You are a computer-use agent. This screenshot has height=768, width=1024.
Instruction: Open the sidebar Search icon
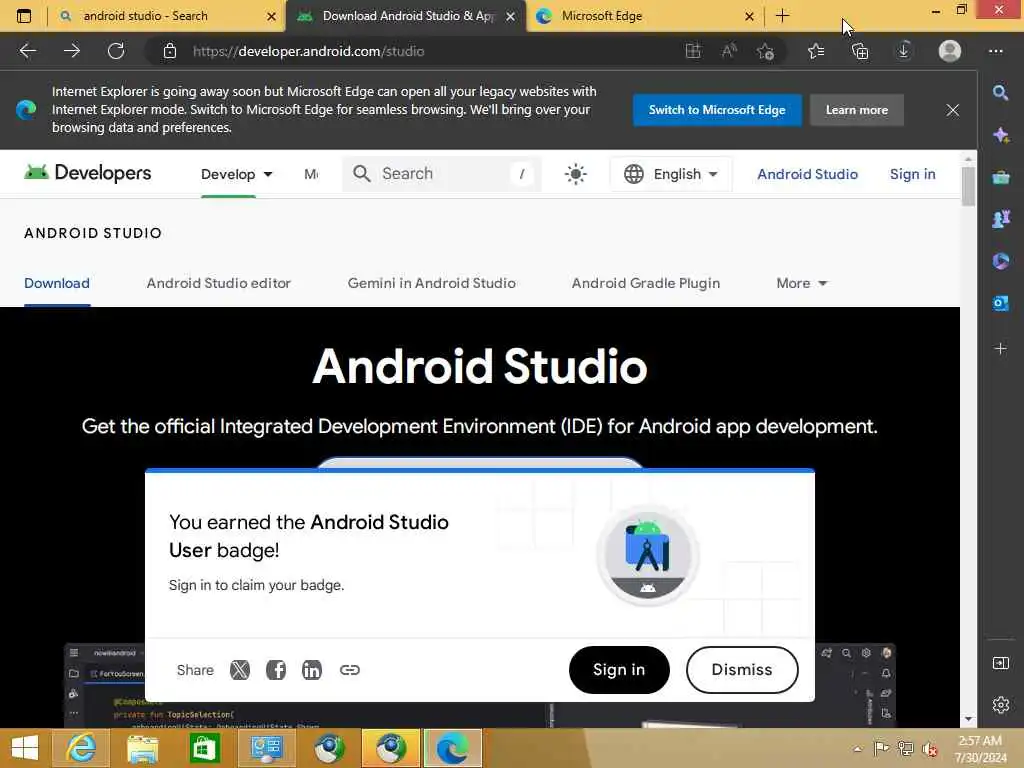coord(1000,93)
